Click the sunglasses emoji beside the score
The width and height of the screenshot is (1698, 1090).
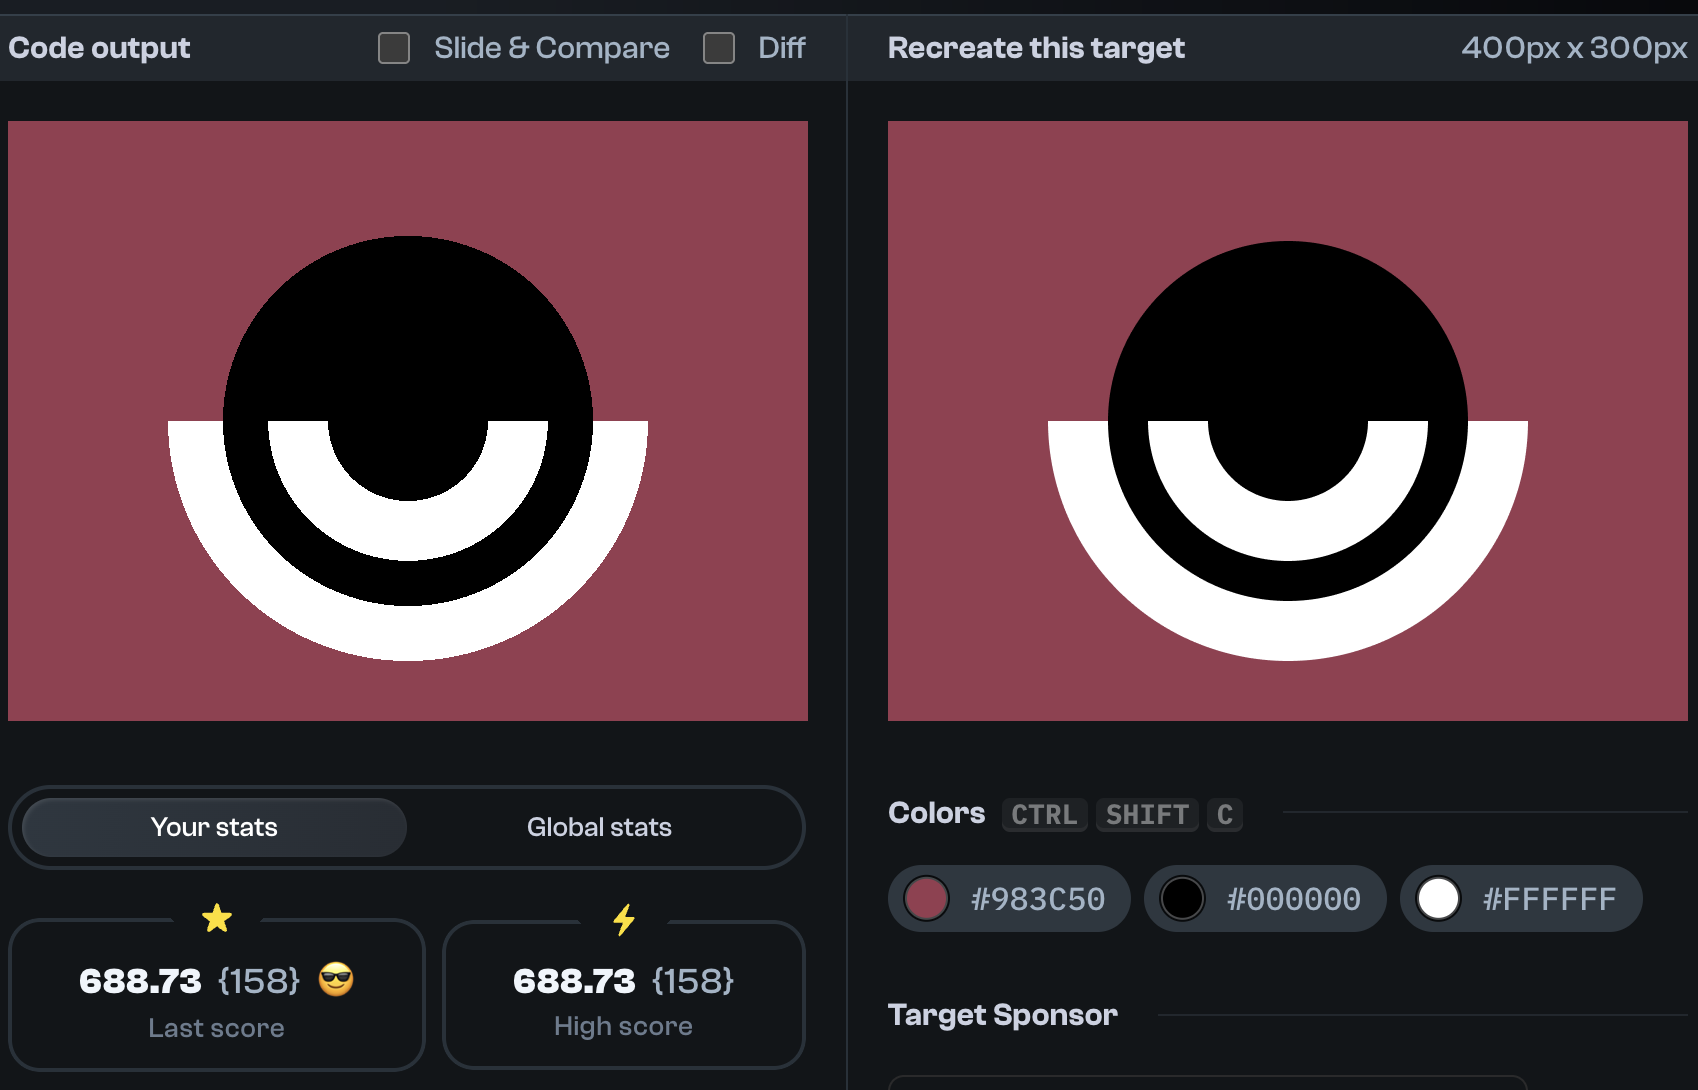pyautogui.click(x=337, y=980)
